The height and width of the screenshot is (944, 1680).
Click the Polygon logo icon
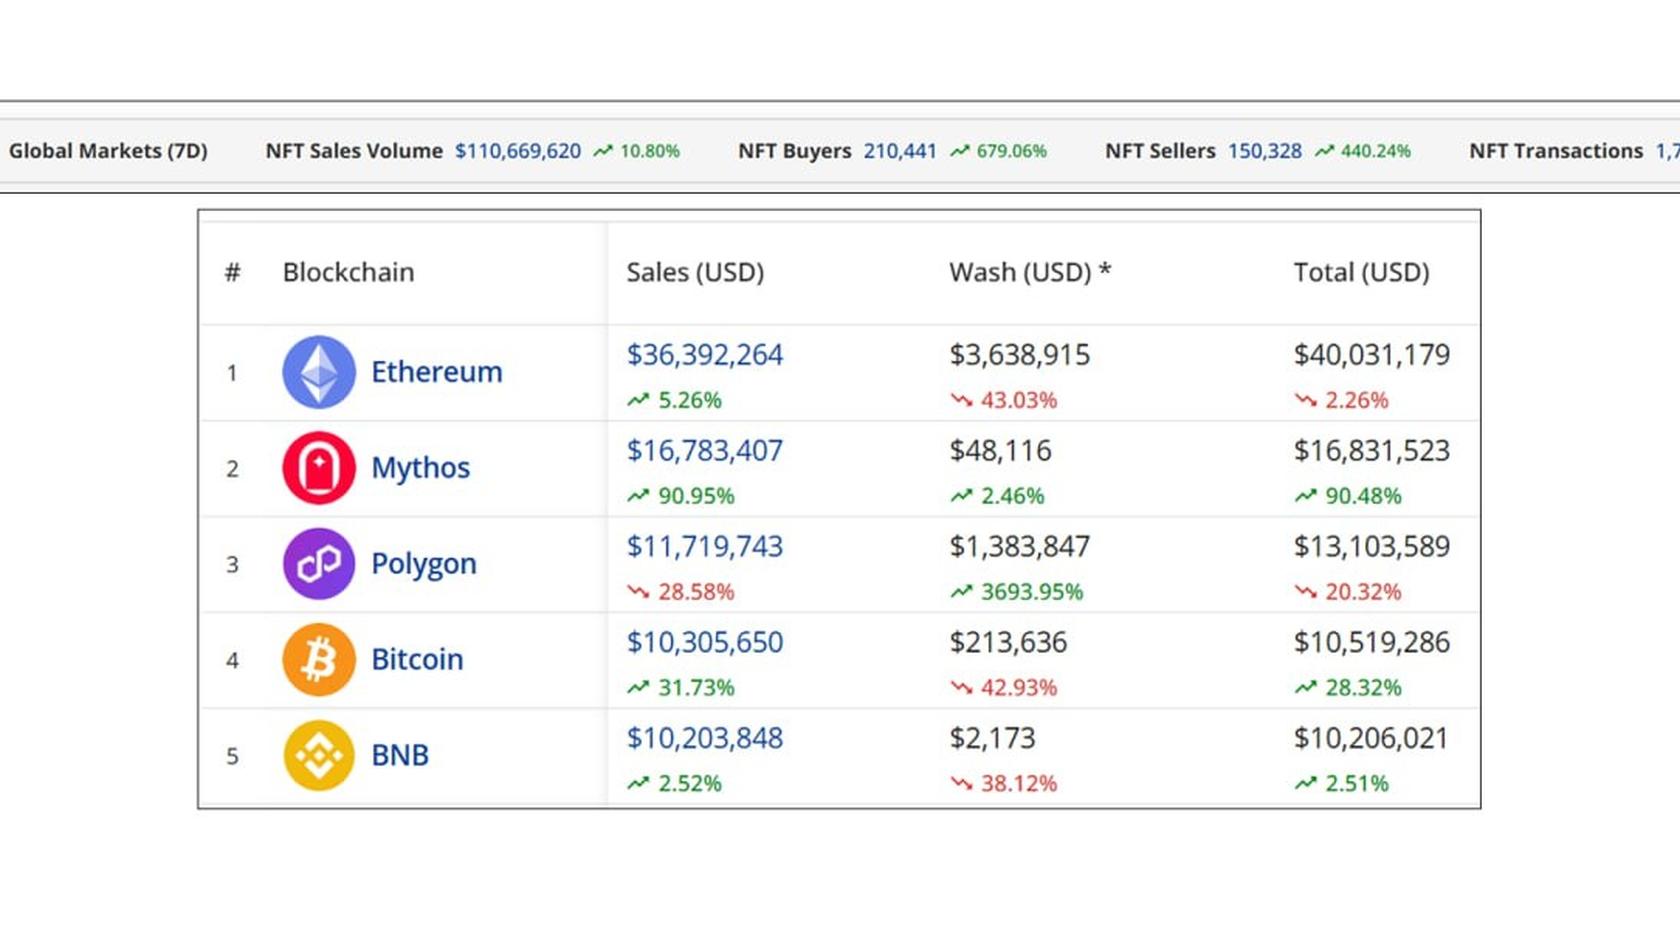tap(319, 564)
